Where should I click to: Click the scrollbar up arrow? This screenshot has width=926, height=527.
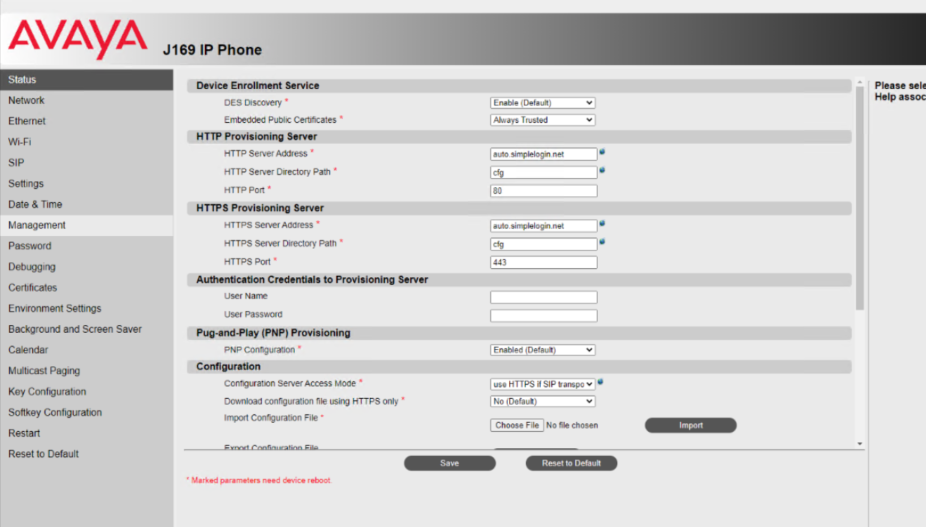tap(860, 82)
